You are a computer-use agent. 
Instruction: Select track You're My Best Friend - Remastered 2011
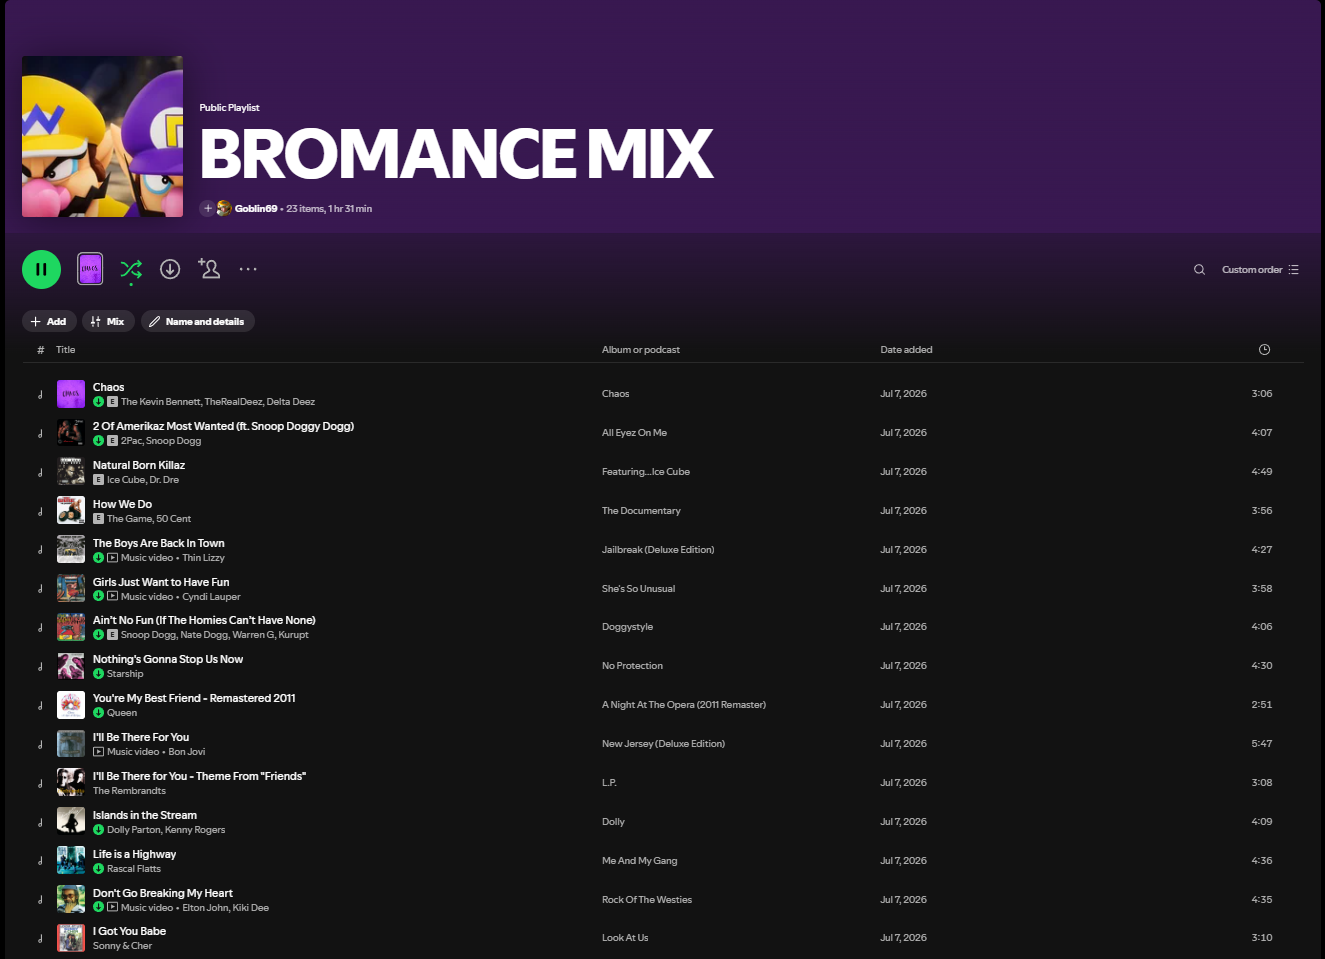pos(194,698)
